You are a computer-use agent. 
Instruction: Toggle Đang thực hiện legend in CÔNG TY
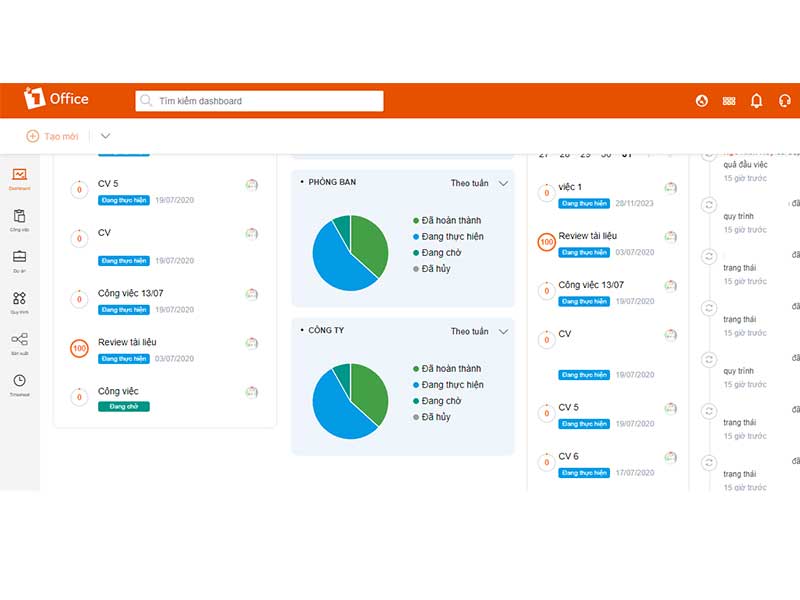(x=448, y=385)
